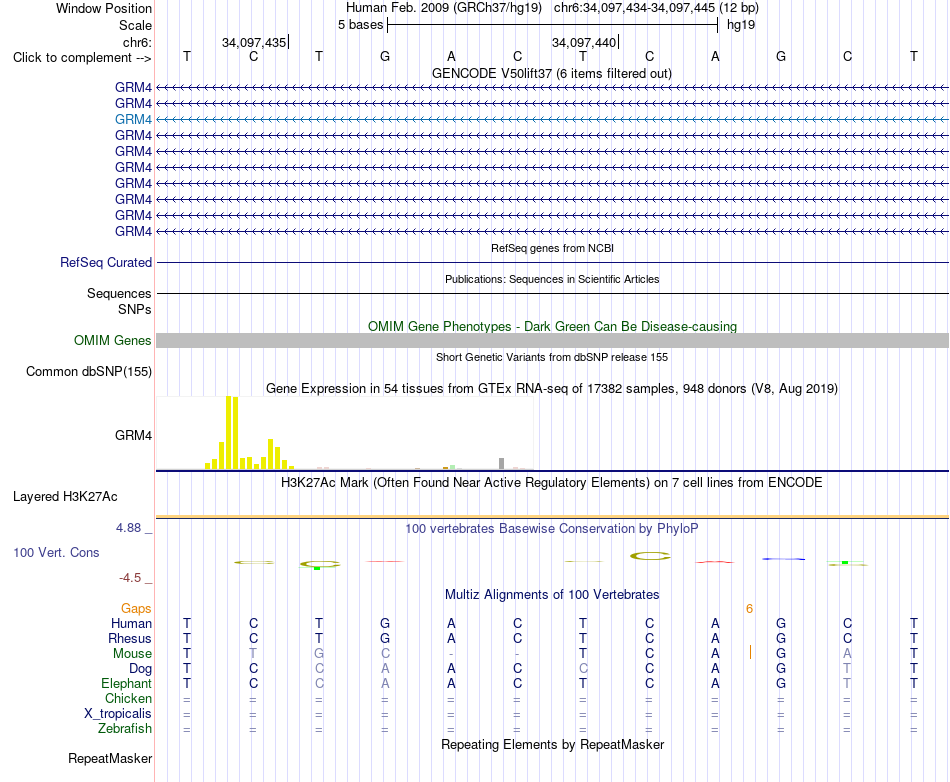Click the gray bar in GTEx chart
Screen dimensions: 950x782
pyautogui.click(x=501, y=463)
